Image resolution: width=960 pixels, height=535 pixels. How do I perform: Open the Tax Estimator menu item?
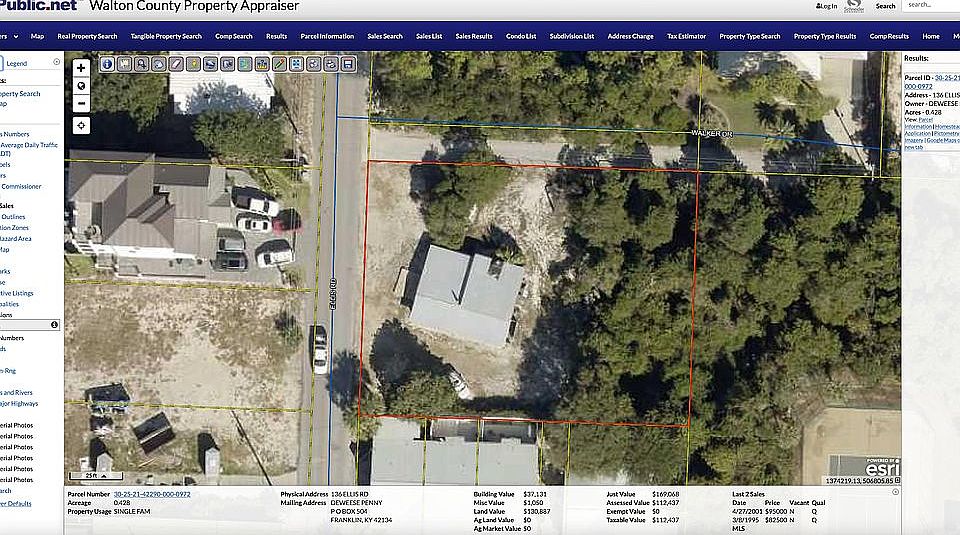[x=687, y=36]
